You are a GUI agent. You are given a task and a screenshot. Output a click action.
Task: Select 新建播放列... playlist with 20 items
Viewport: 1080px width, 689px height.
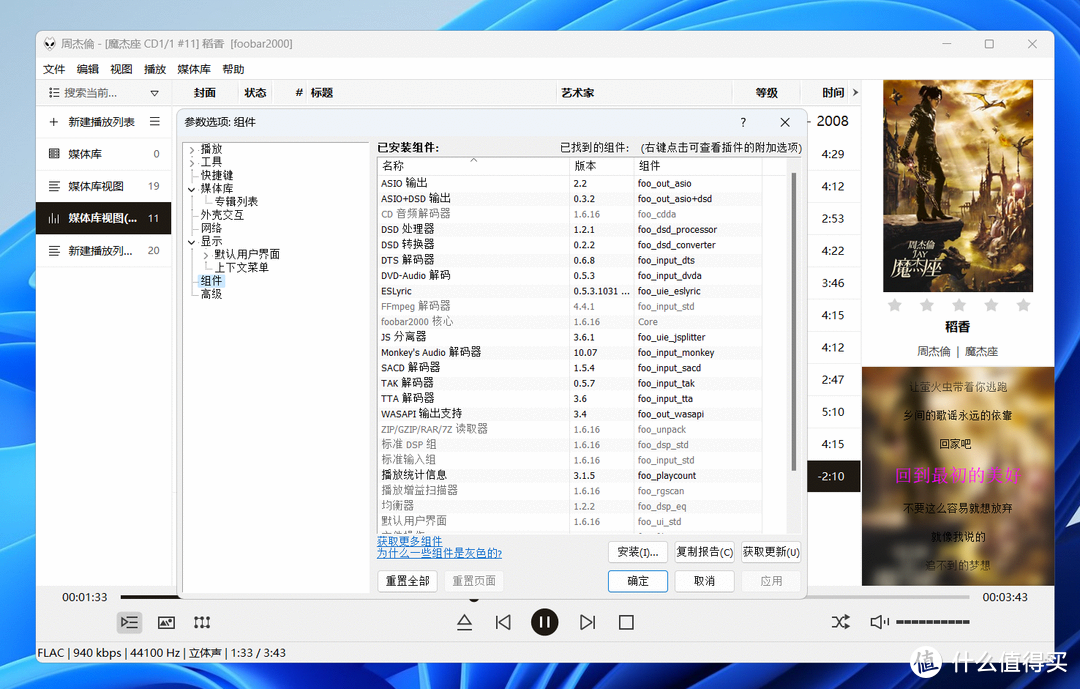tap(103, 251)
